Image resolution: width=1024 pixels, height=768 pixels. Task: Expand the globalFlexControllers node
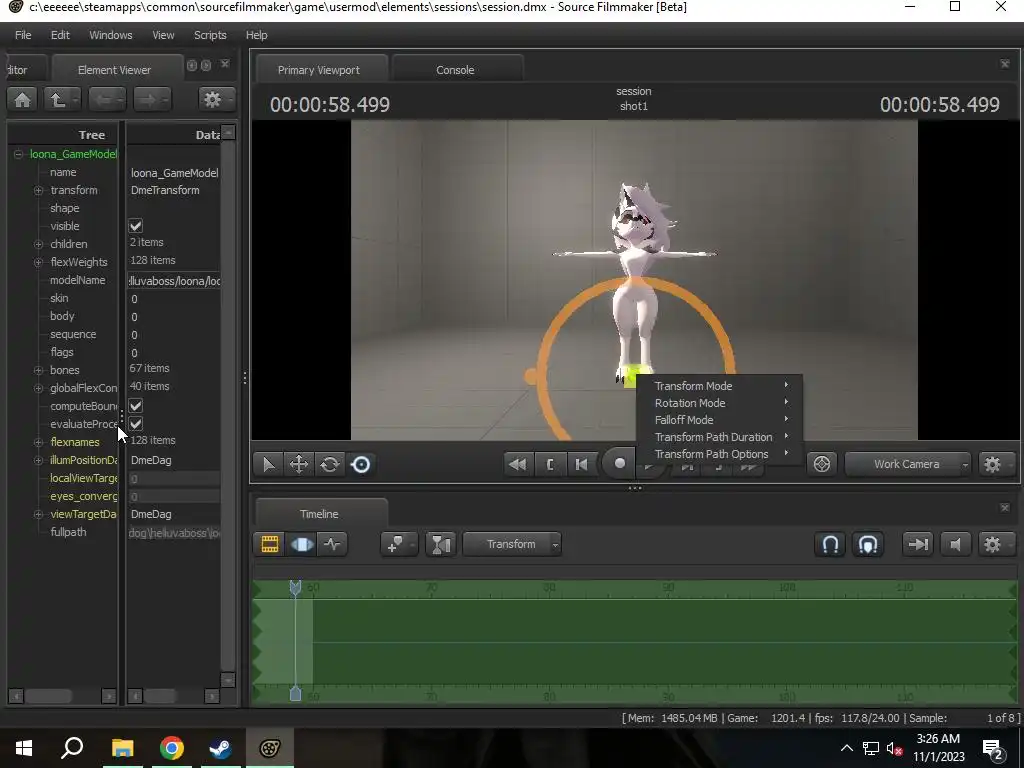[39, 388]
